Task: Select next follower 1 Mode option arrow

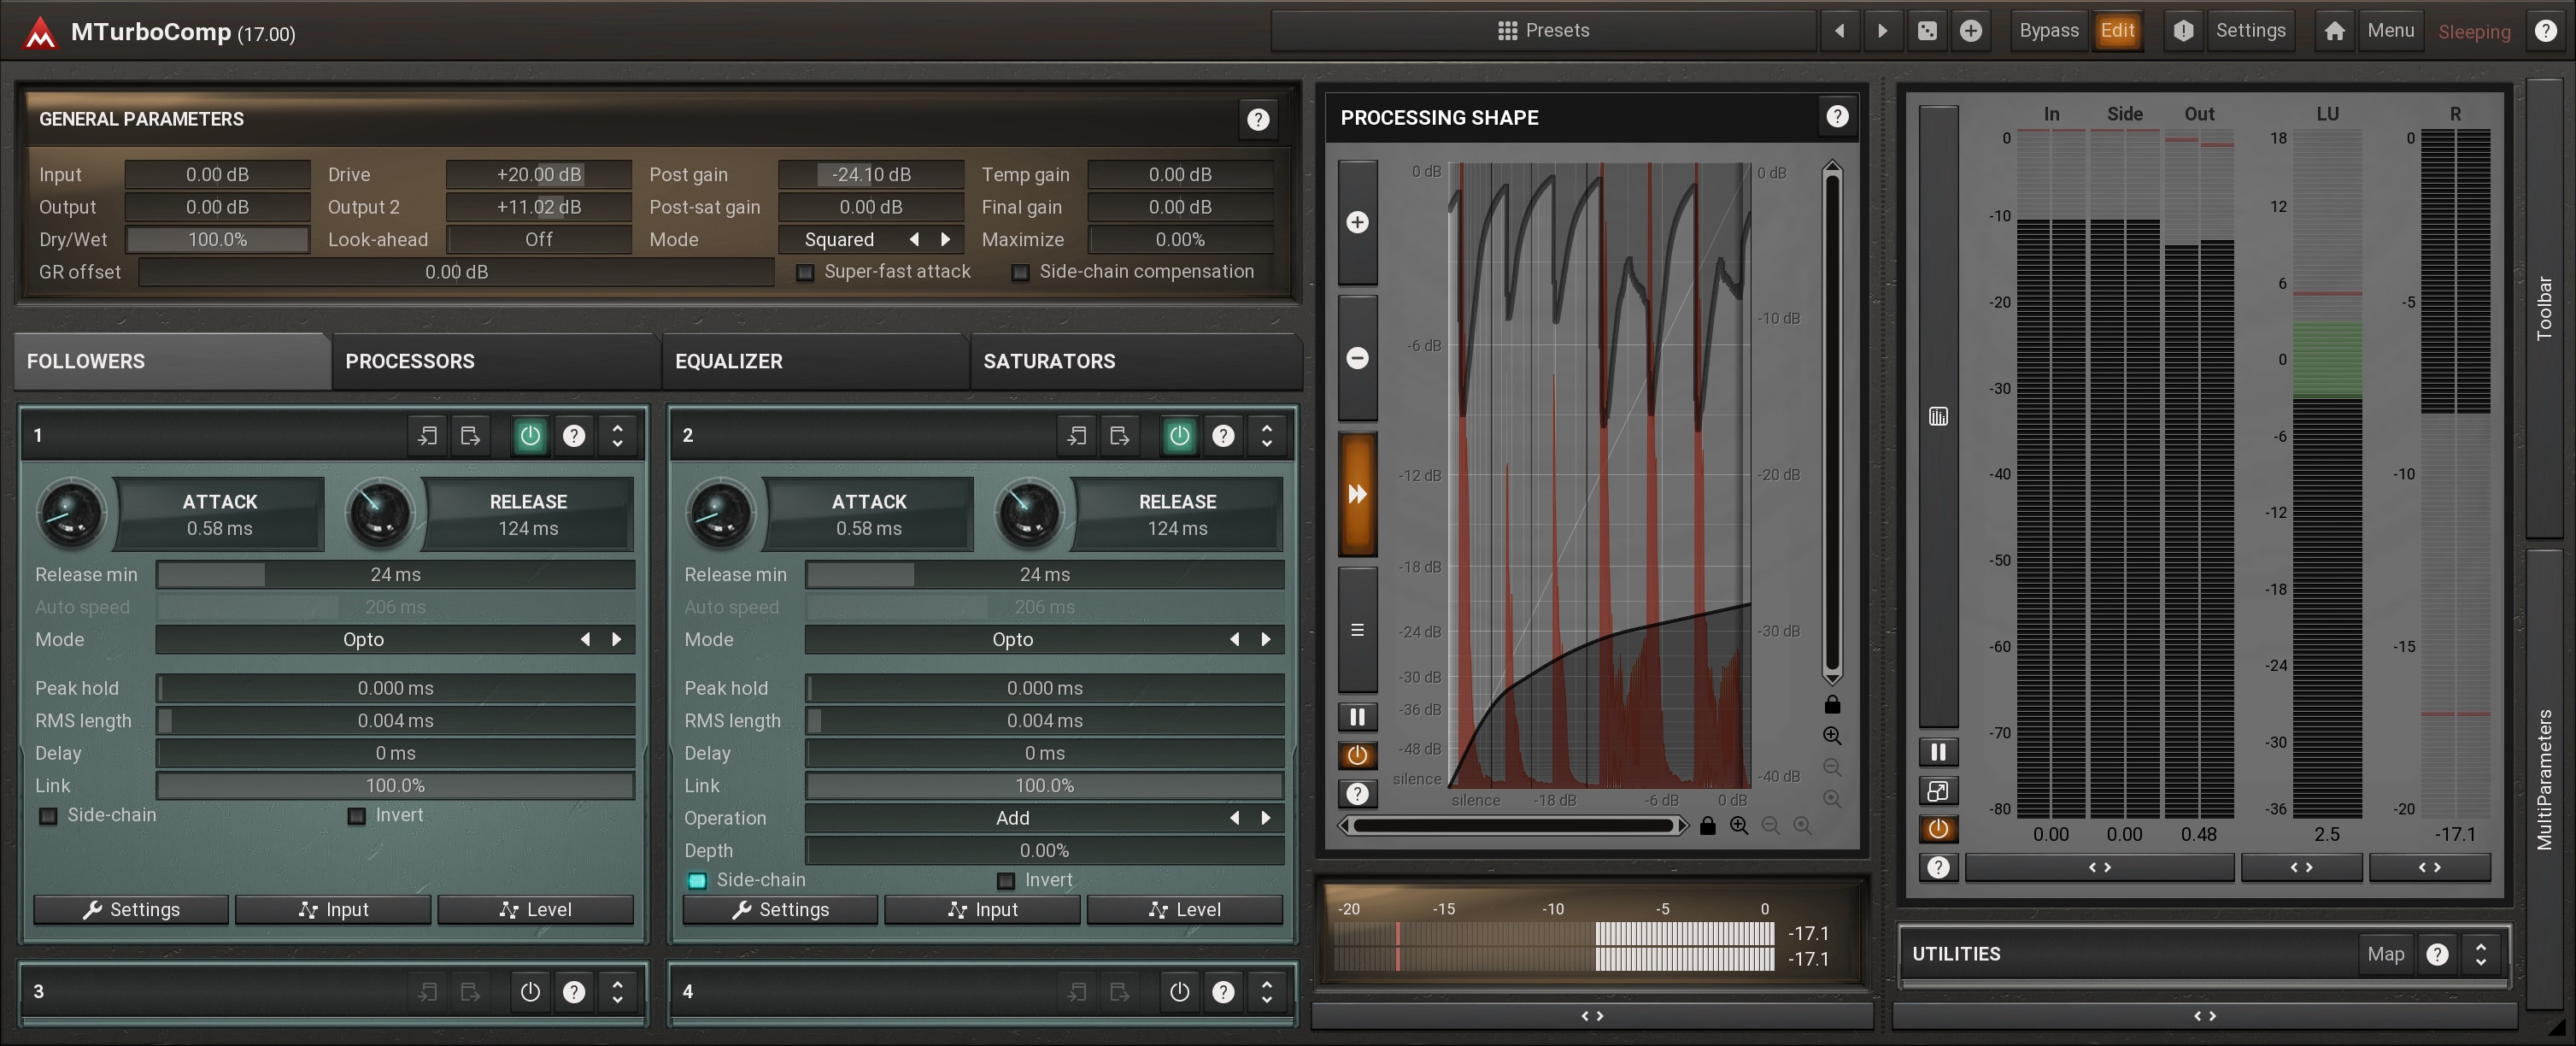Action: click(617, 640)
